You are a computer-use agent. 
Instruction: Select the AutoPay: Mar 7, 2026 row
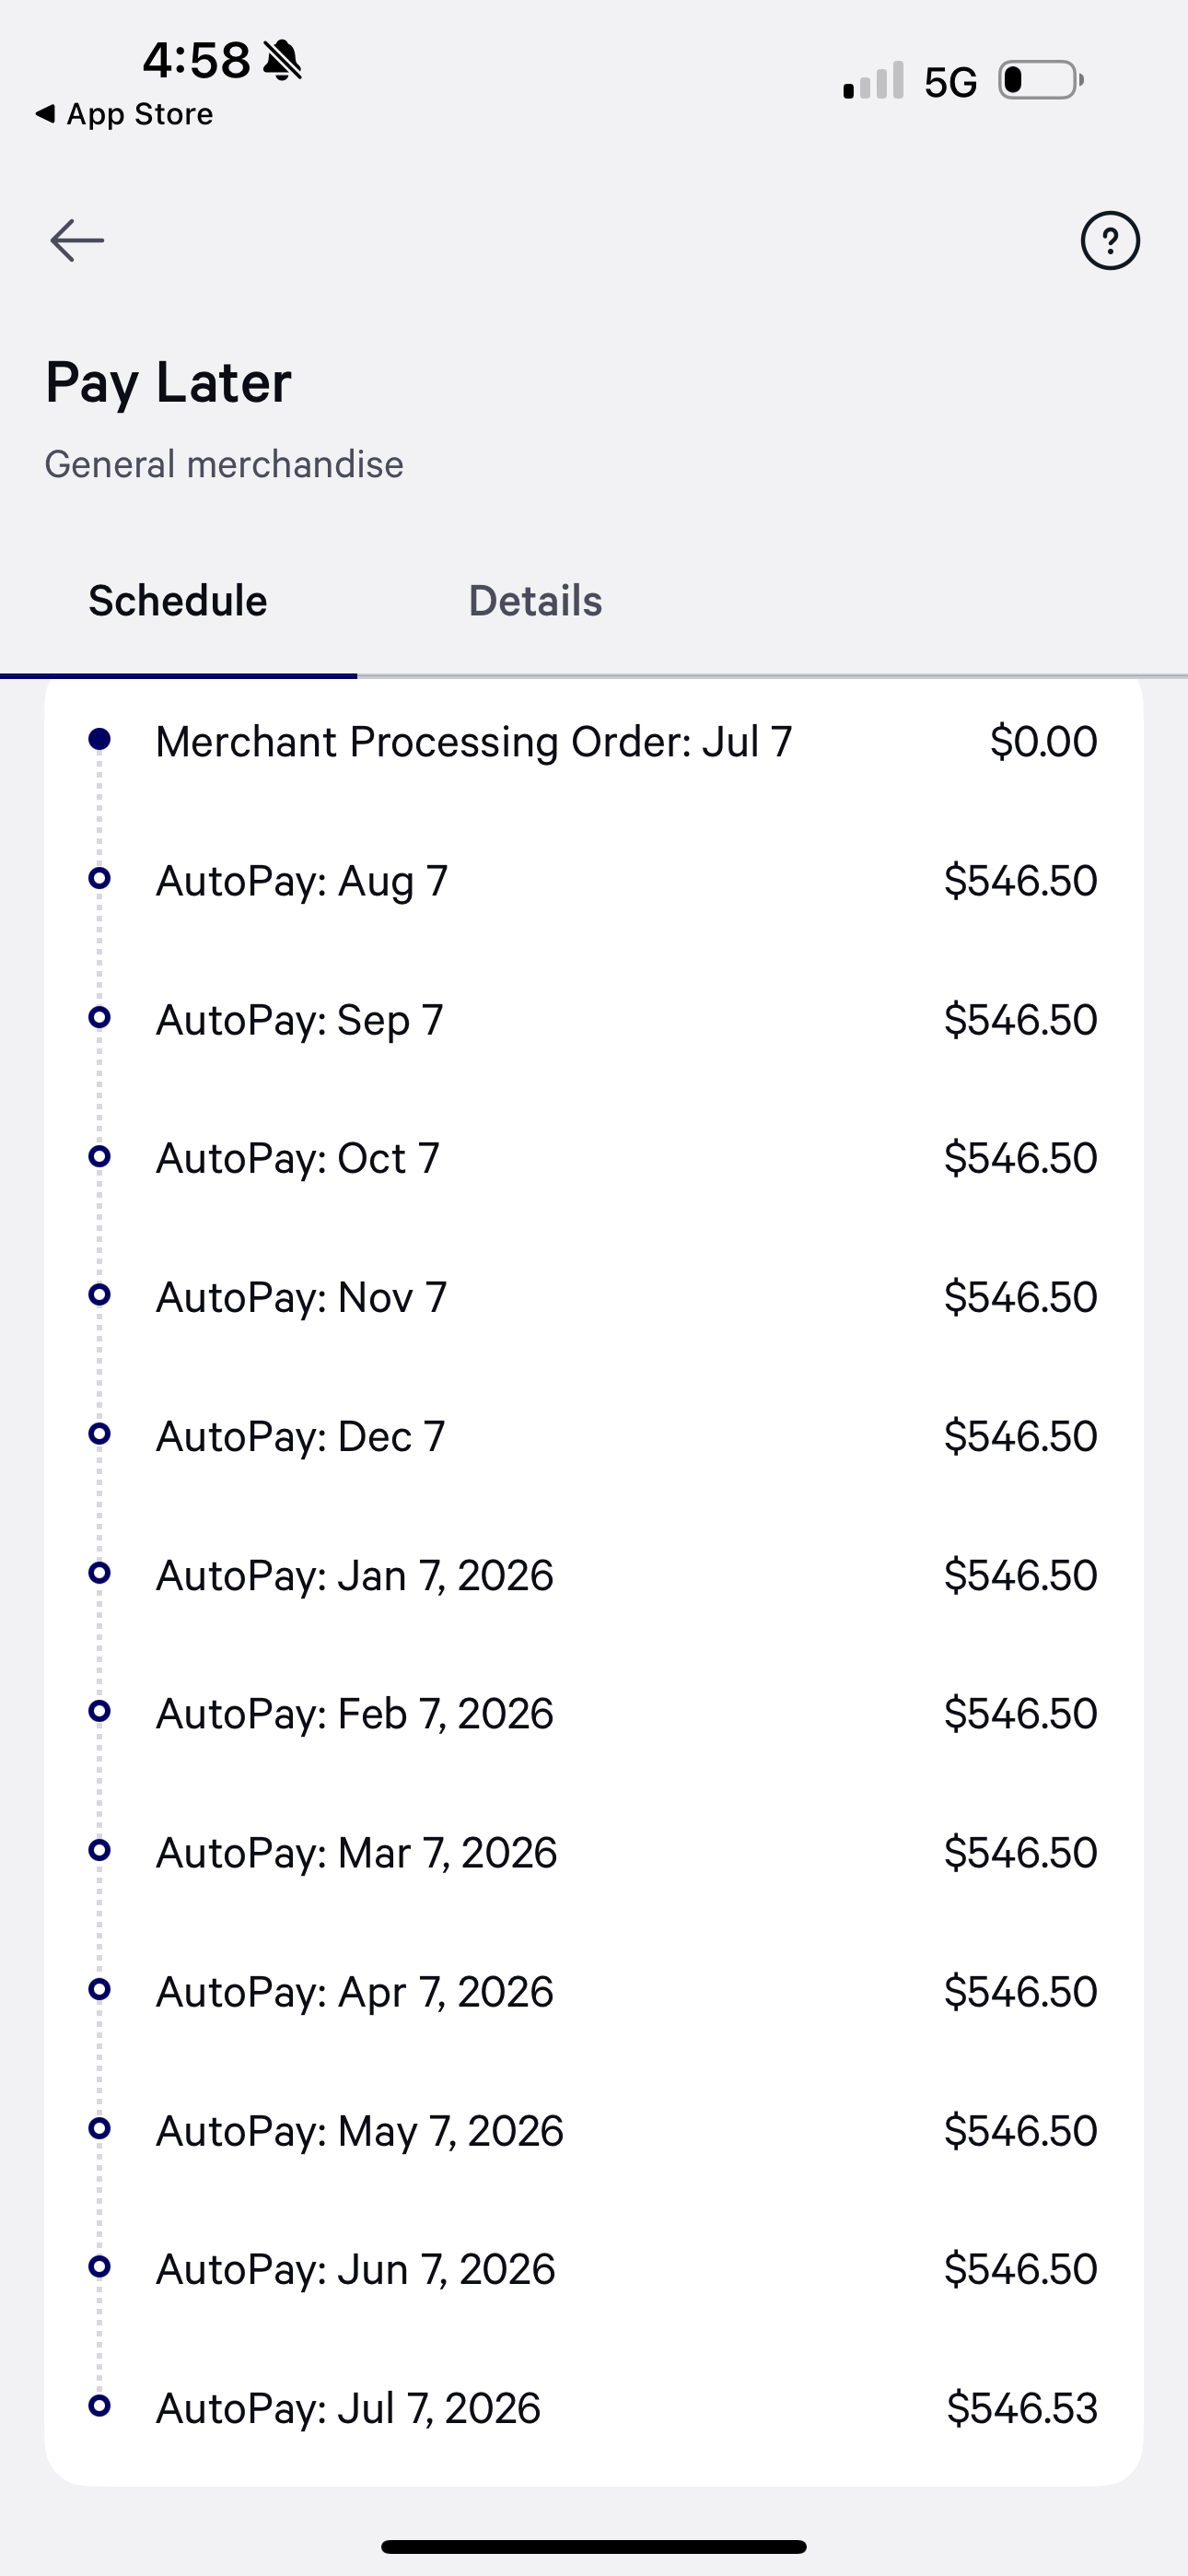(x=594, y=1852)
